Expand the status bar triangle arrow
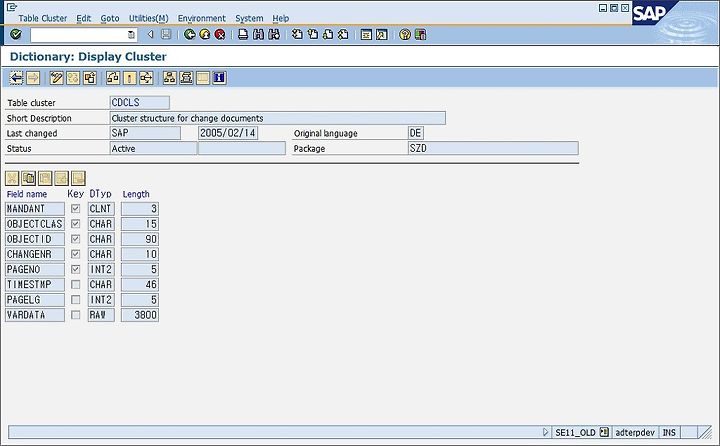720x446 pixels. (546, 432)
